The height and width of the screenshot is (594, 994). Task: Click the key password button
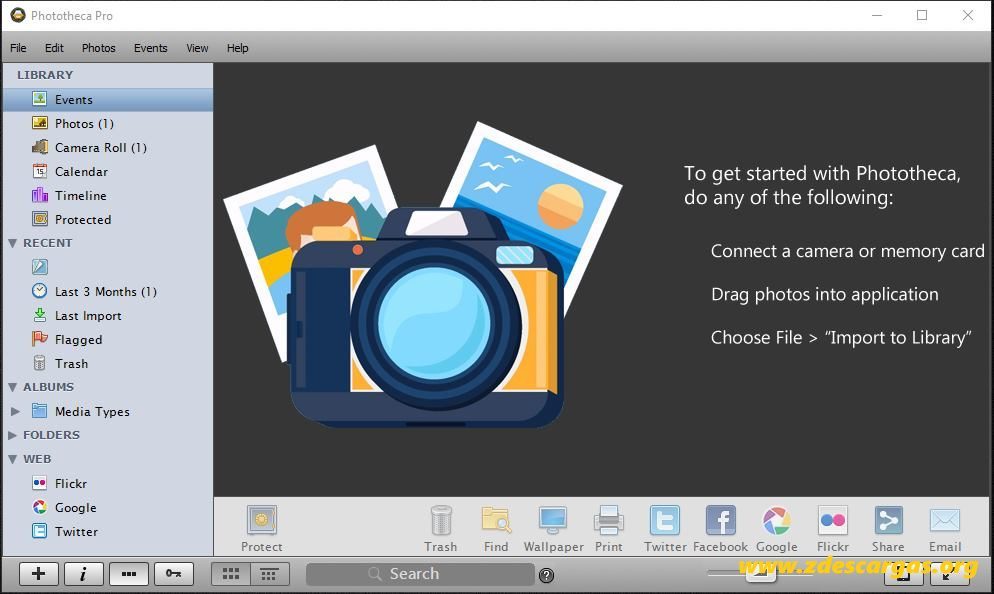coord(174,574)
